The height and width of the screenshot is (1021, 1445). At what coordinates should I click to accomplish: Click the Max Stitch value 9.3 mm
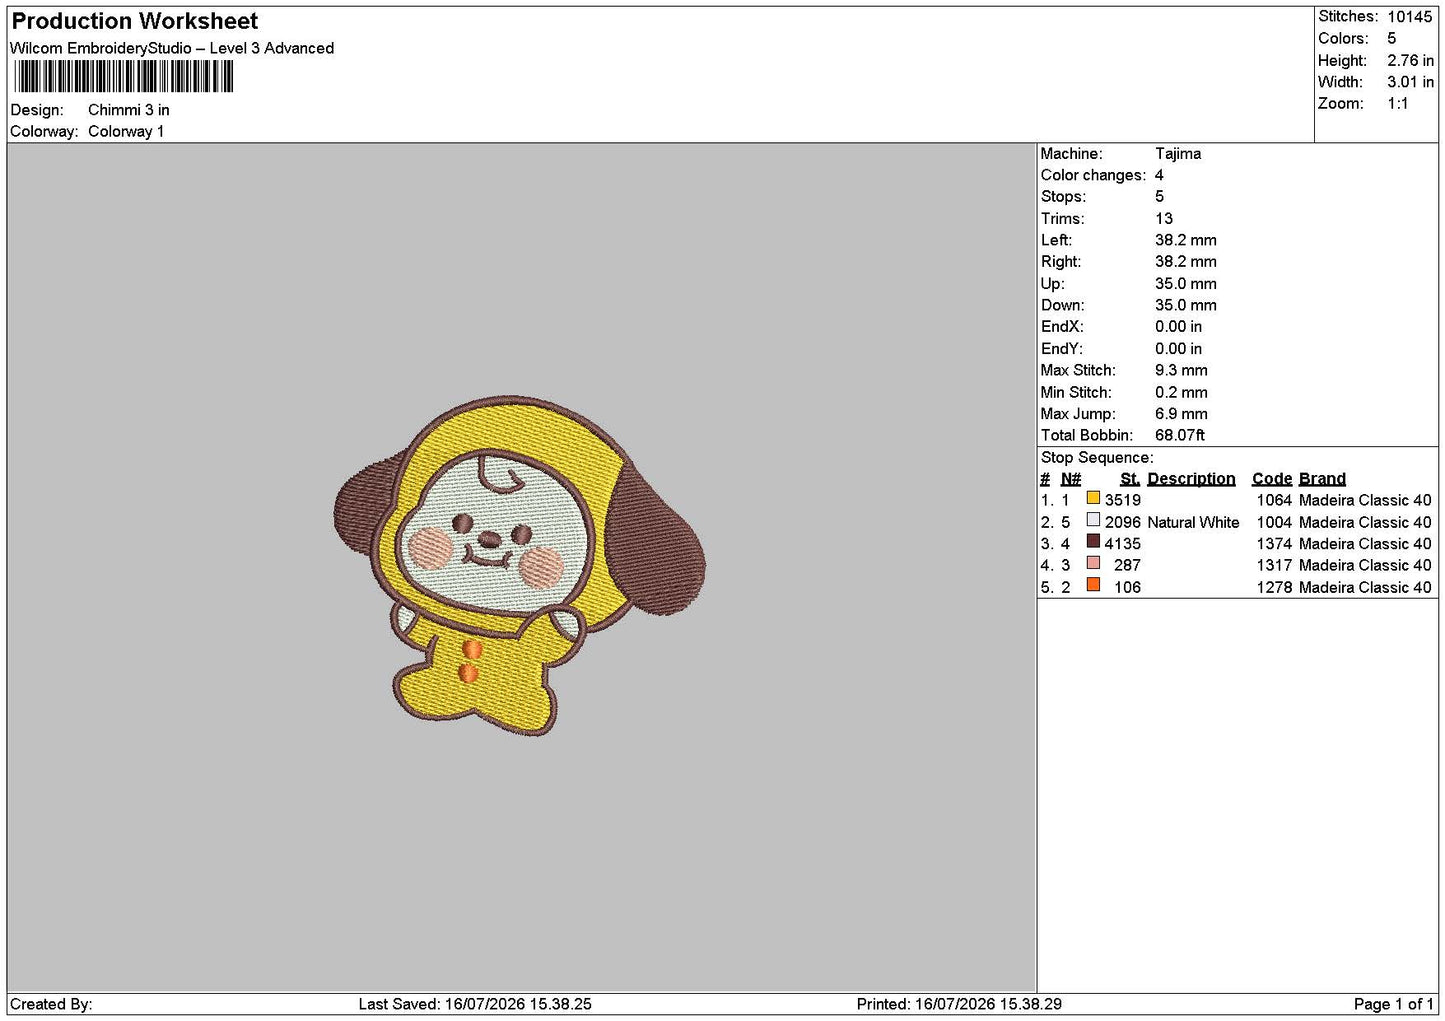click(1181, 370)
